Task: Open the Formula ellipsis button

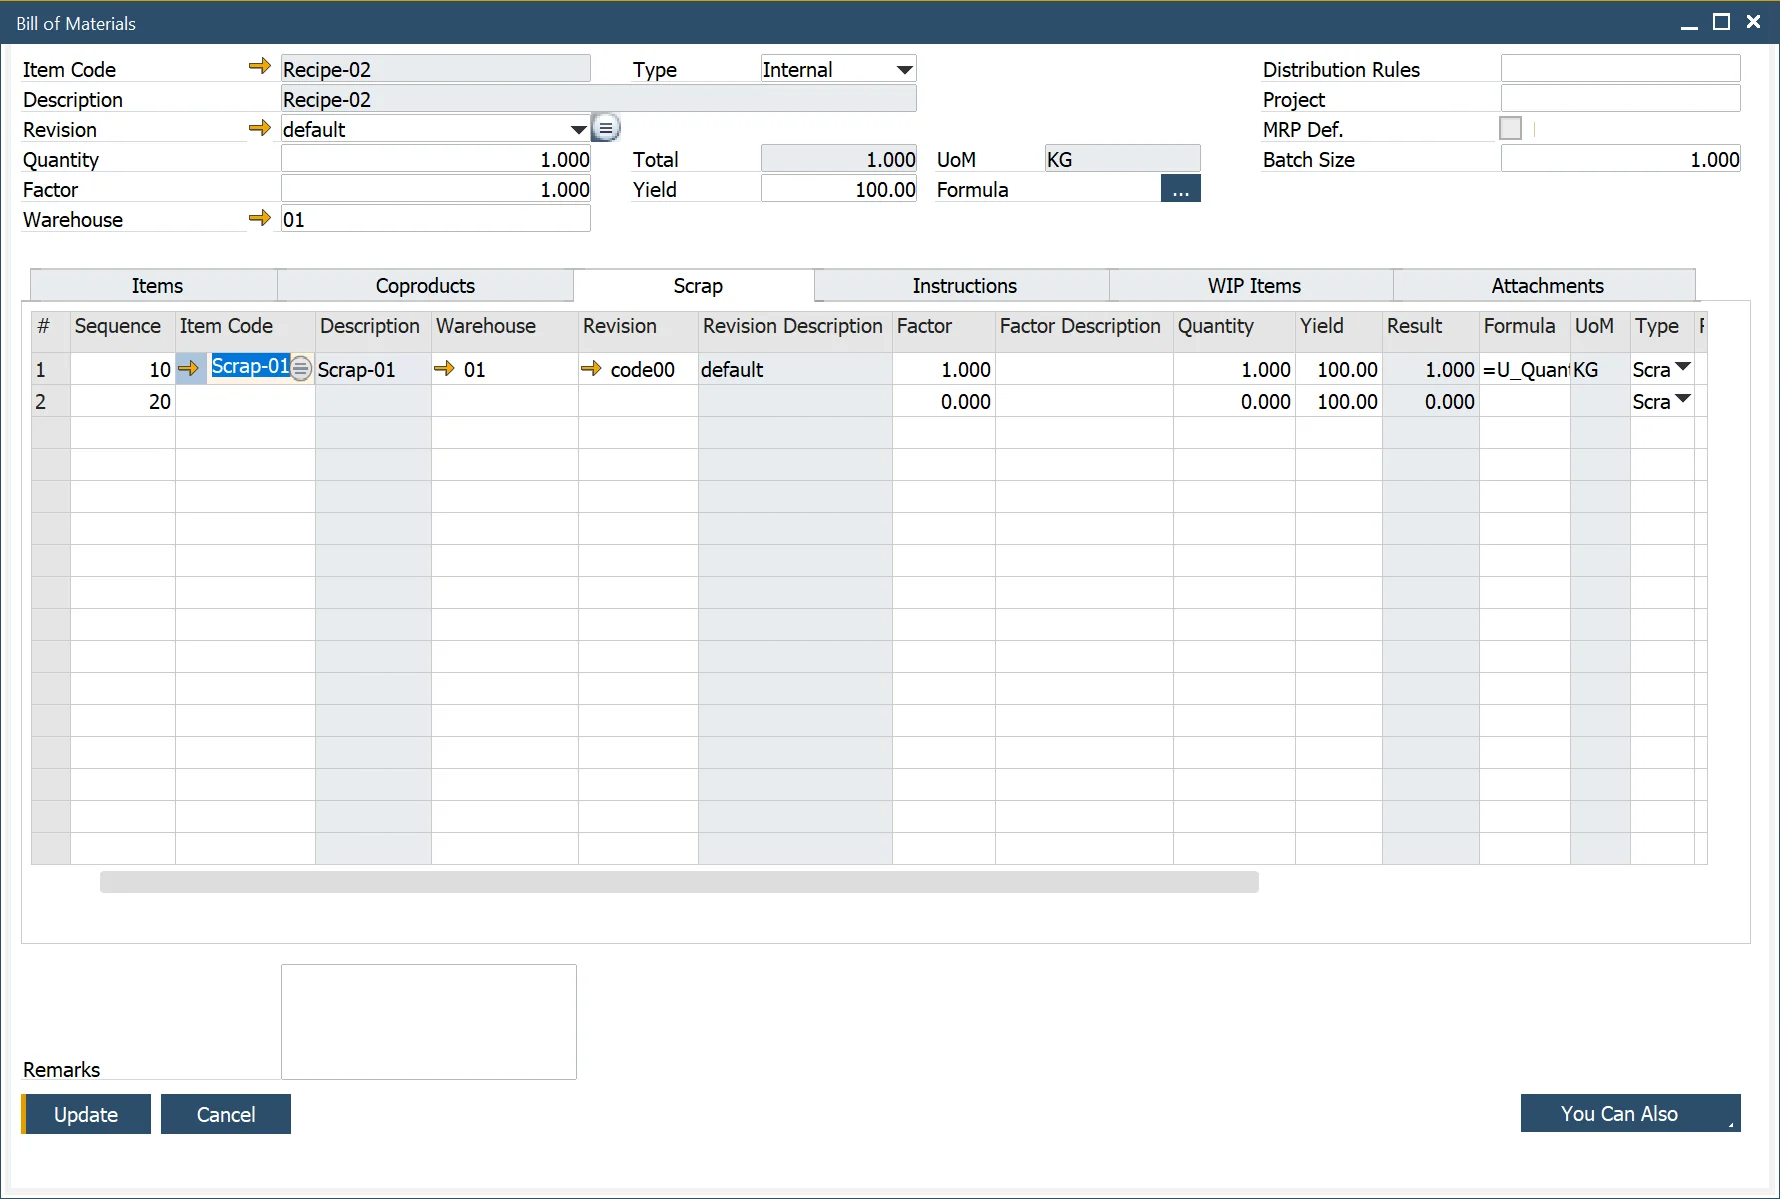Action: (x=1180, y=190)
